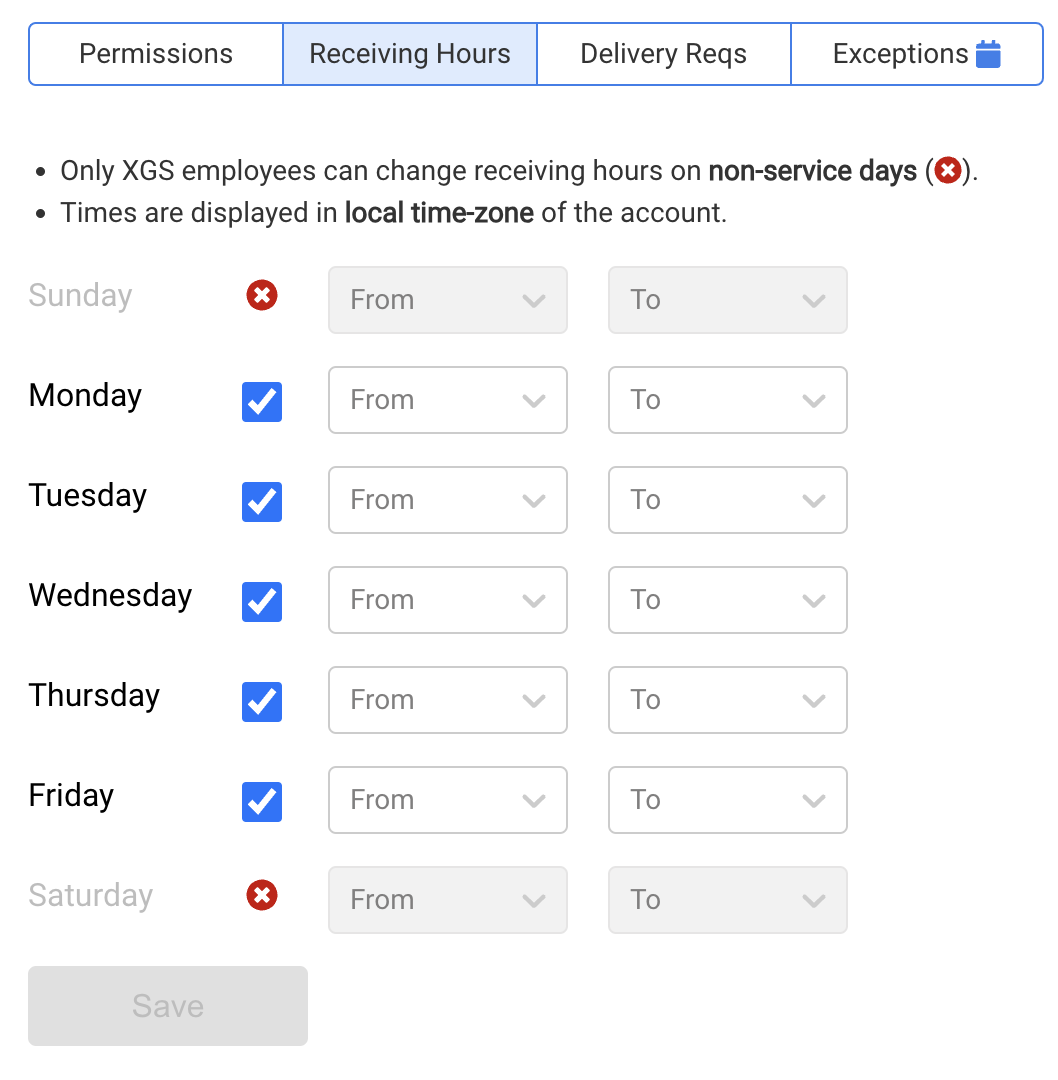1058x1080 pixels.
Task: Uncheck Thursday receiving day
Action: pos(262,702)
